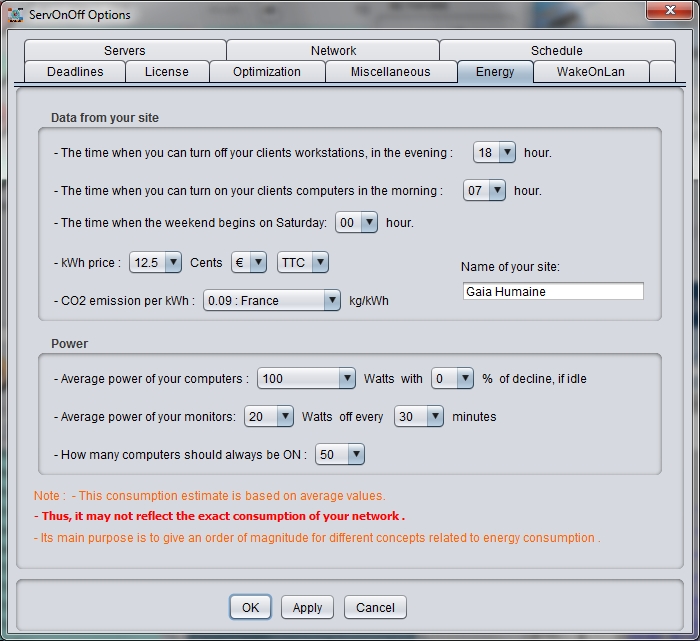Open the always-ON computers count dropdown

tap(339, 454)
